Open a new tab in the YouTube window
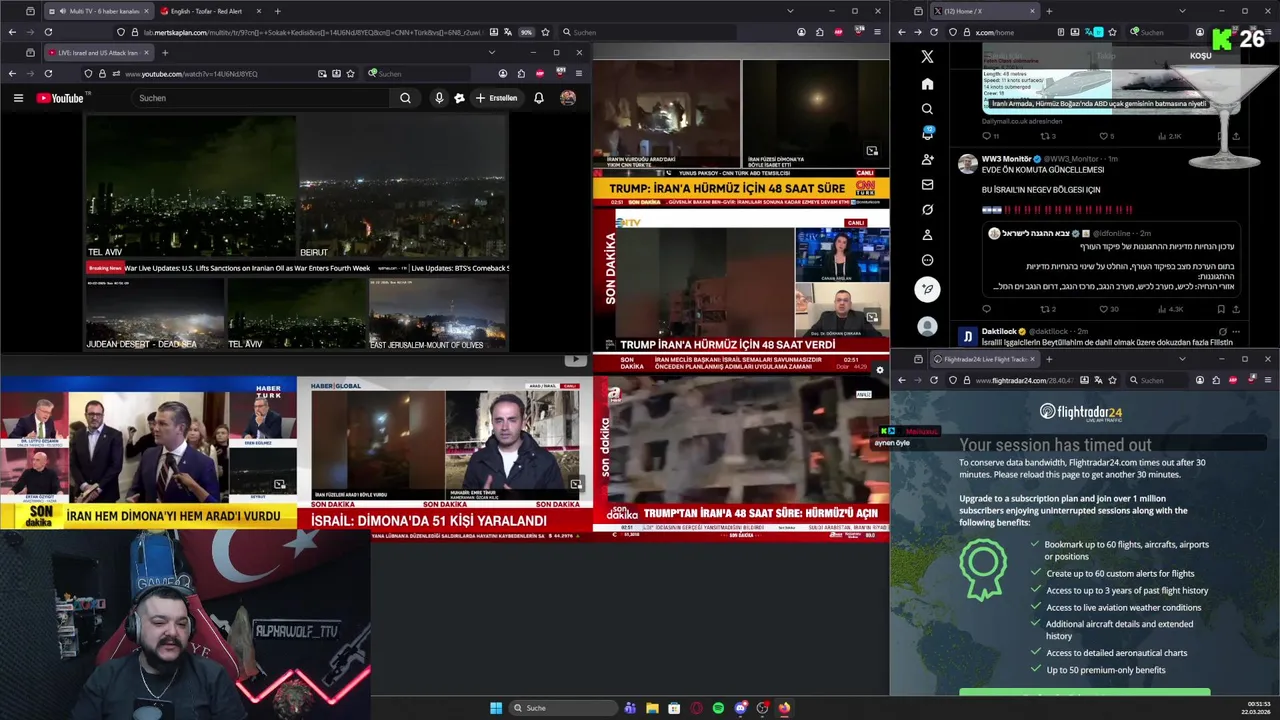The height and width of the screenshot is (720, 1280). (165, 53)
